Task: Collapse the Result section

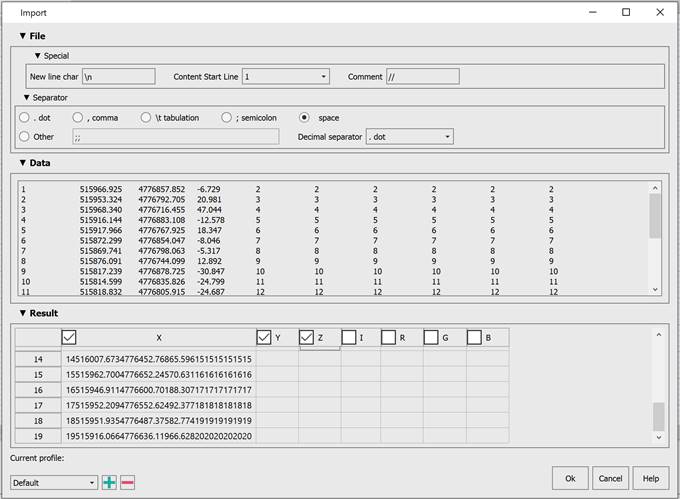Action: point(23,313)
